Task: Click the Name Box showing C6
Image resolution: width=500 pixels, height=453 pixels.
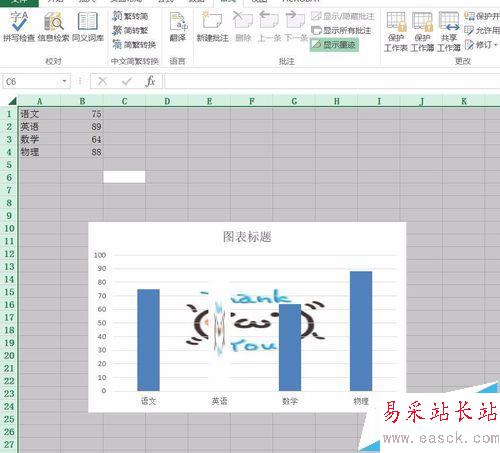Action: tap(32, 81)
